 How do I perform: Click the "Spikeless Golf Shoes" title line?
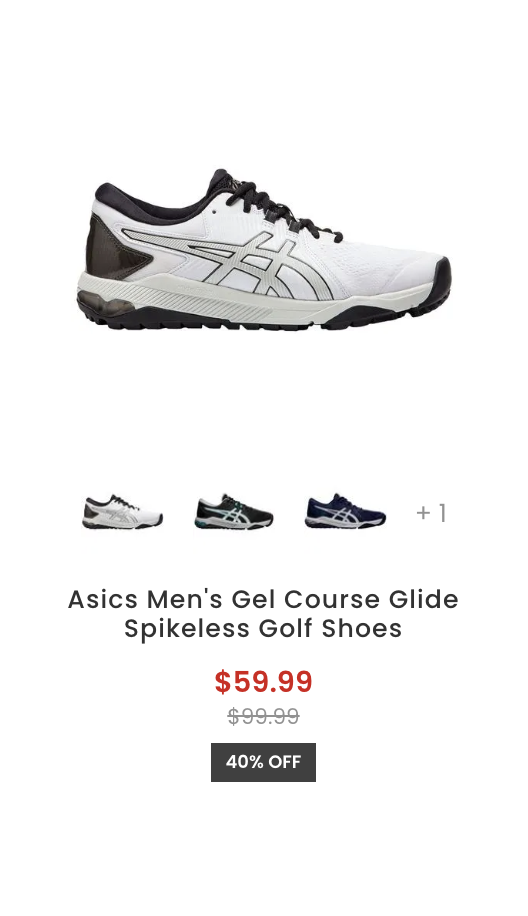(263, 629)
